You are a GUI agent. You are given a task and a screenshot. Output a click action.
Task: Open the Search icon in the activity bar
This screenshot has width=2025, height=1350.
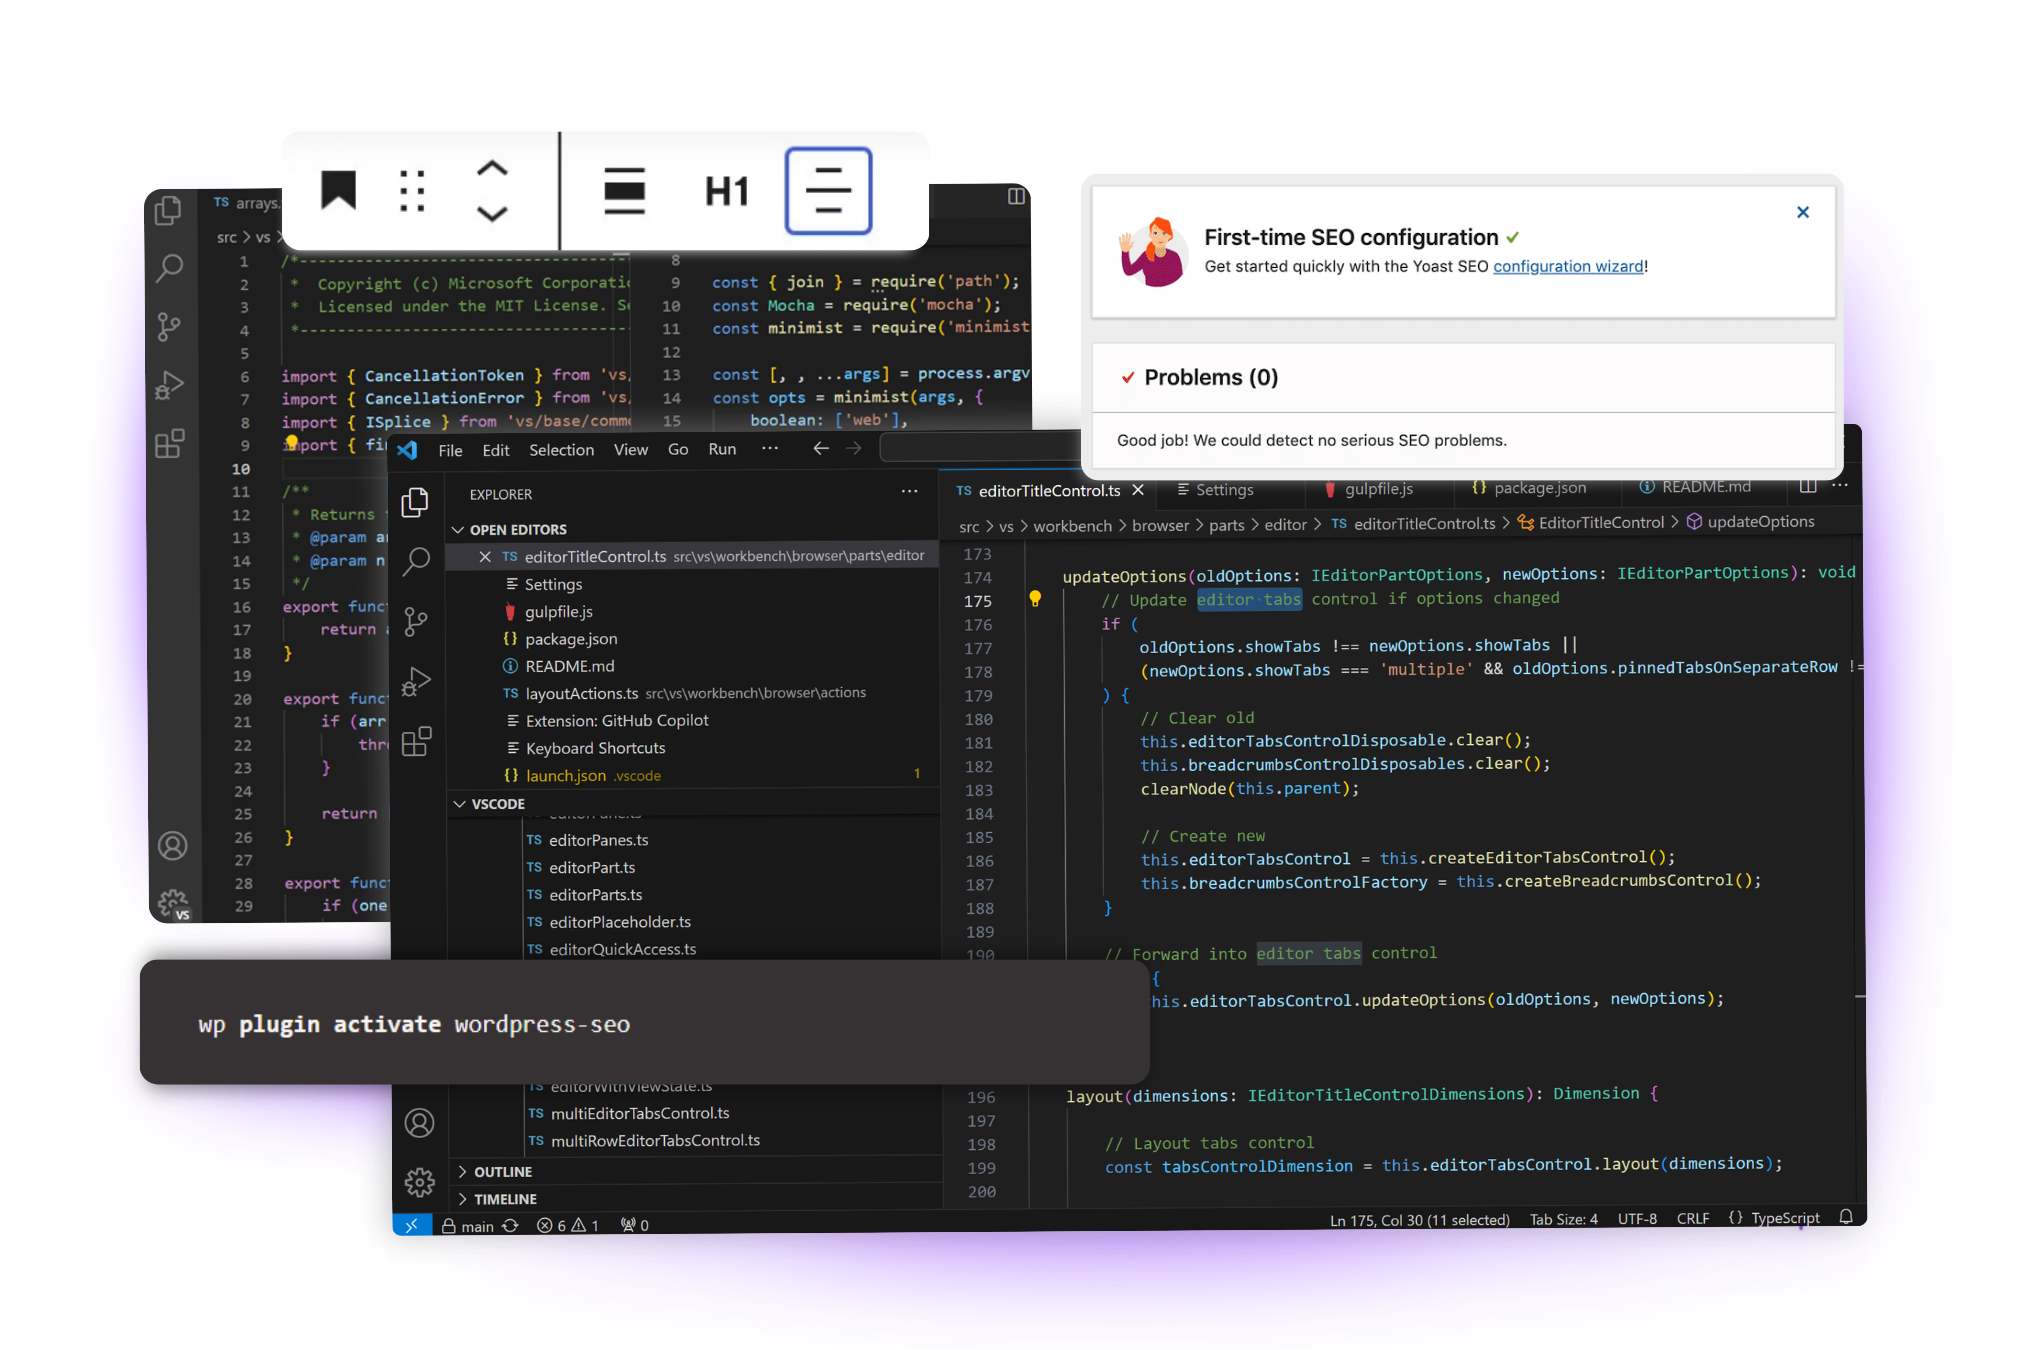pyautogui.click(x=416, y=562)
